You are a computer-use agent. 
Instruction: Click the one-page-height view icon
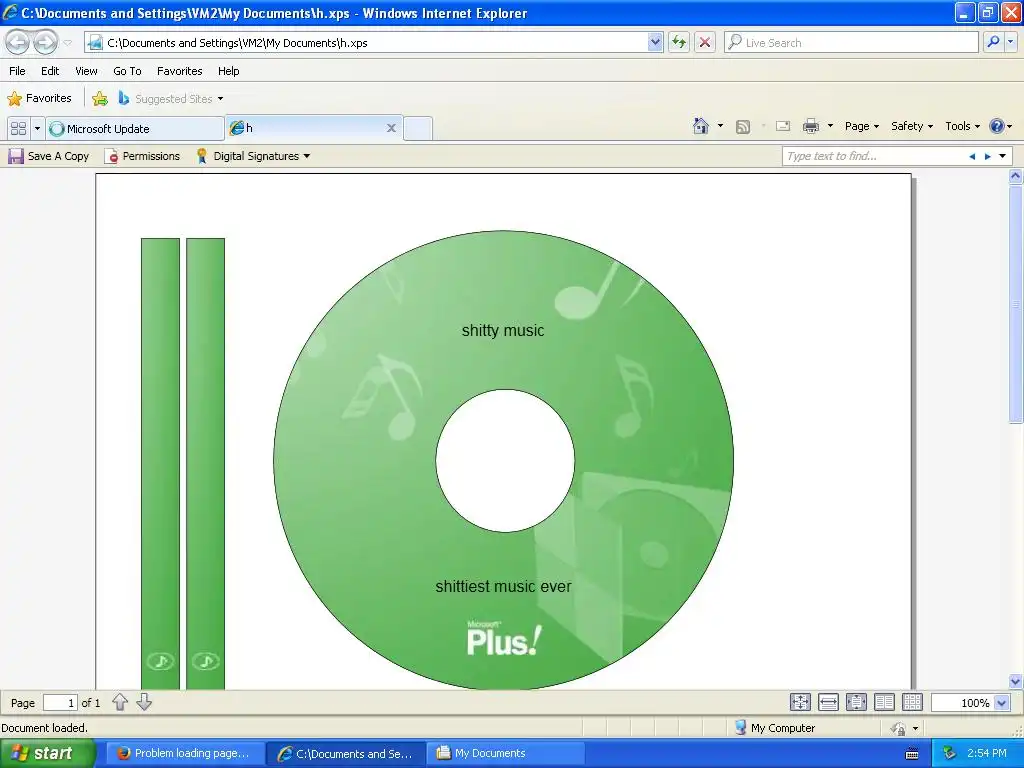(856, 702)
